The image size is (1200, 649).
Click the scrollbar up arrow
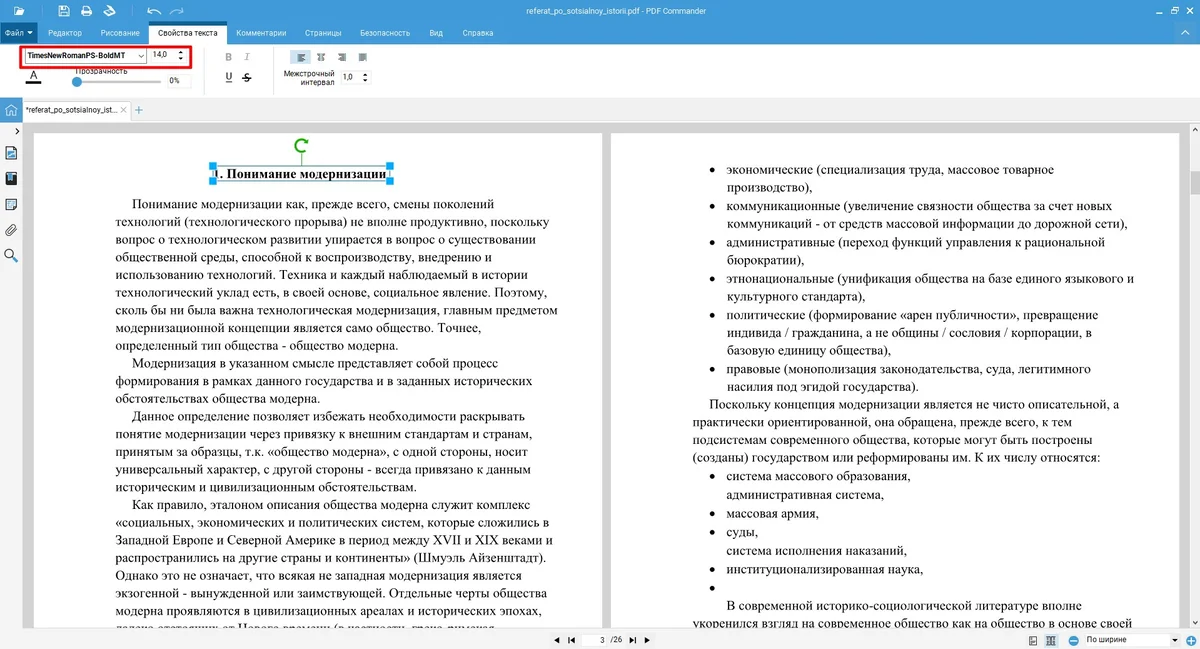click(x=1194, y=129)
